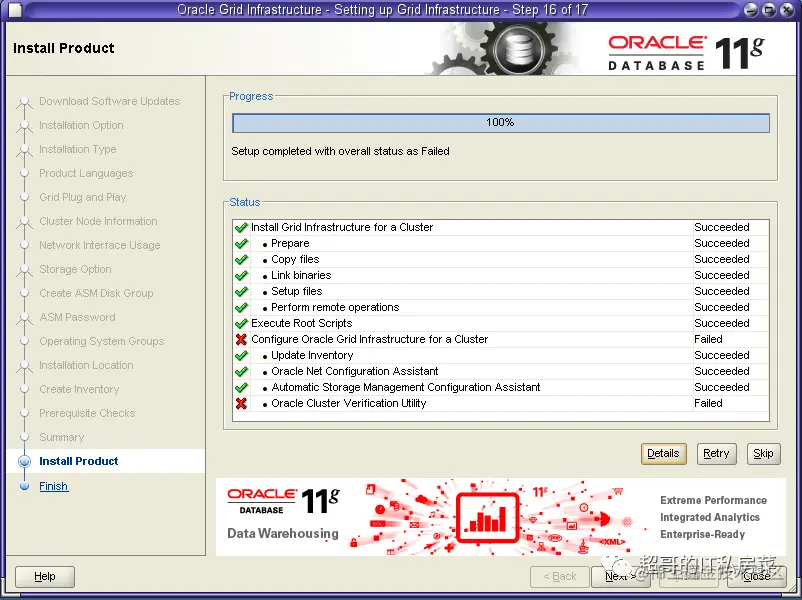Screen dimensions: 802x600
Task: Retry the failed configuration step
Action: [x=716, y=454]
